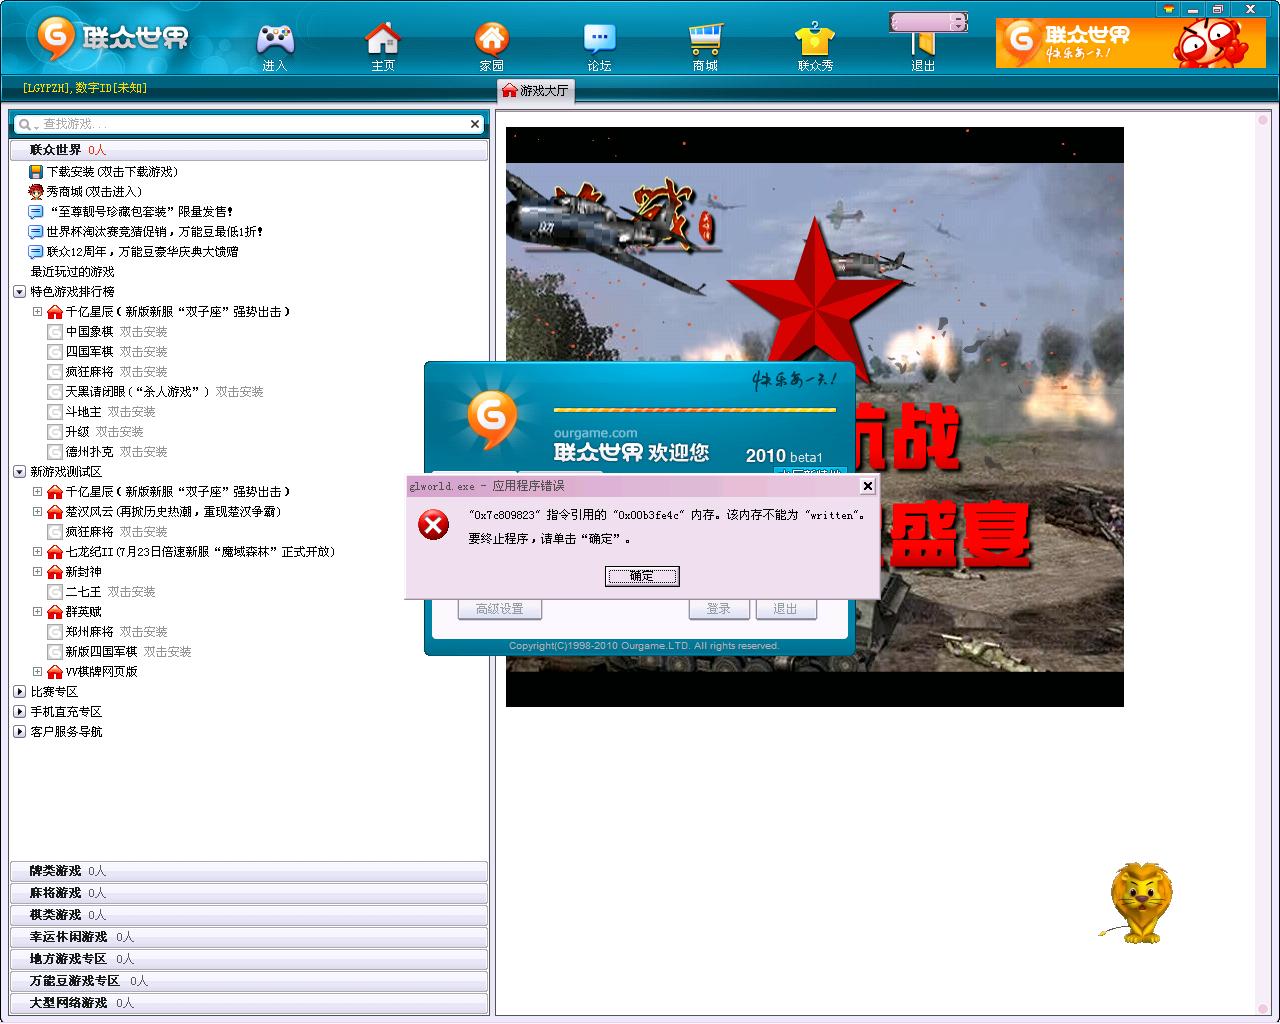The image size is (1280, 1024).
Task: Click 双击安装 next to 郑州麻将
Action: click(x=144, y=632)
